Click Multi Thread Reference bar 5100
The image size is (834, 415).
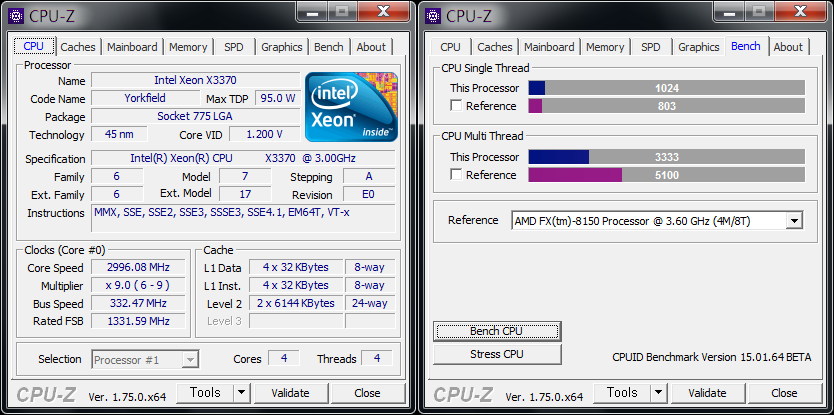point(666,175)
